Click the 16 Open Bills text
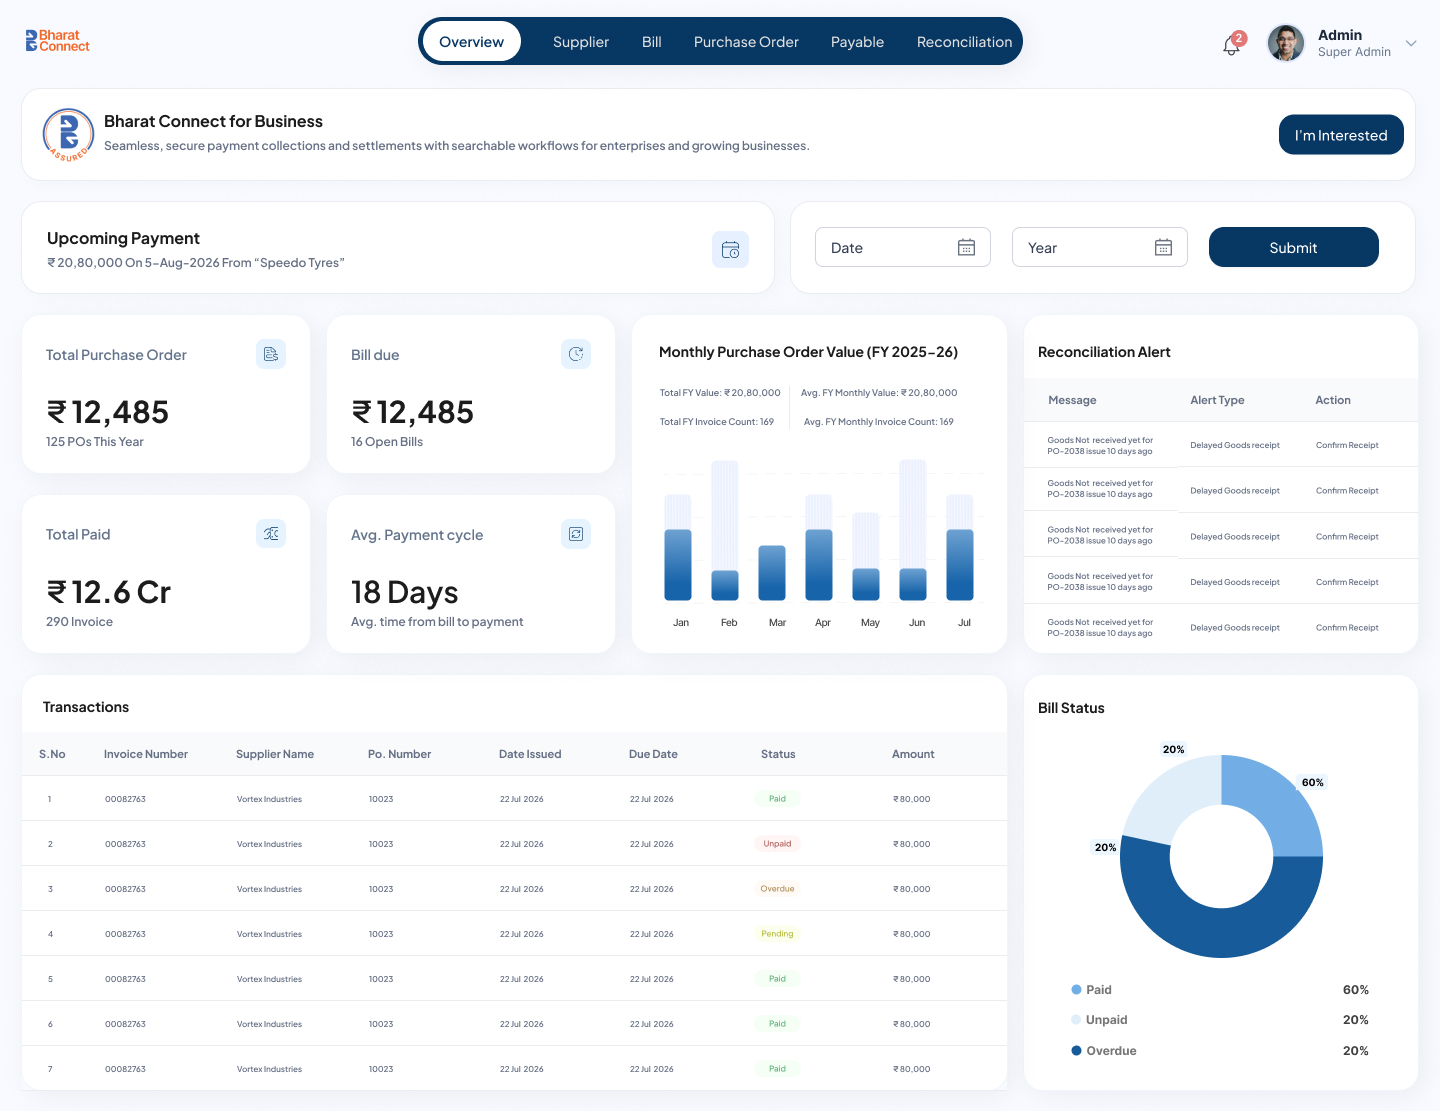Viewport: 1440px width, 1111px height. [387, 442]
